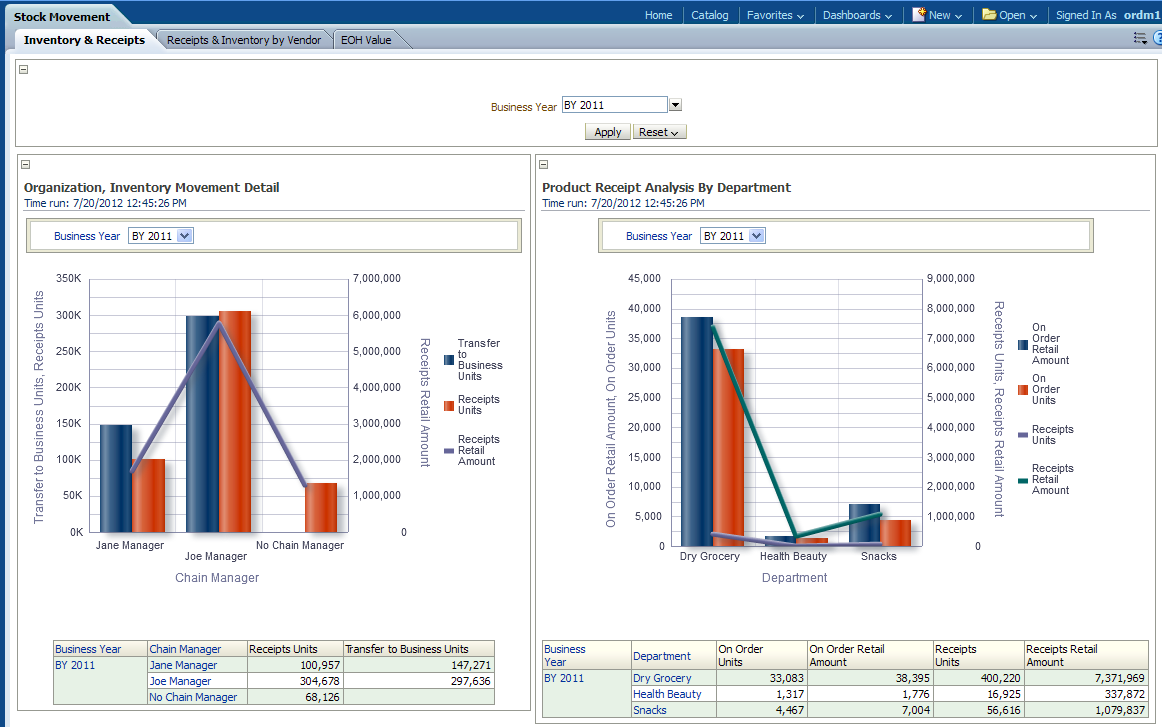Click the On Order Units legend swatch

tap(1023, 390)
